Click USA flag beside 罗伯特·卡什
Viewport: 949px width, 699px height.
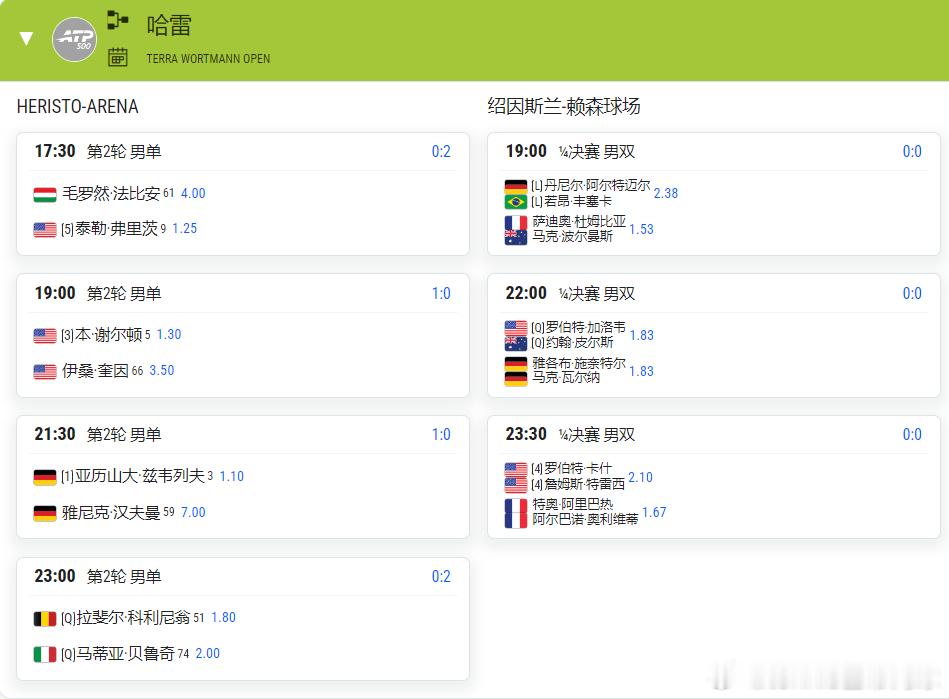[x=516, y=470]
